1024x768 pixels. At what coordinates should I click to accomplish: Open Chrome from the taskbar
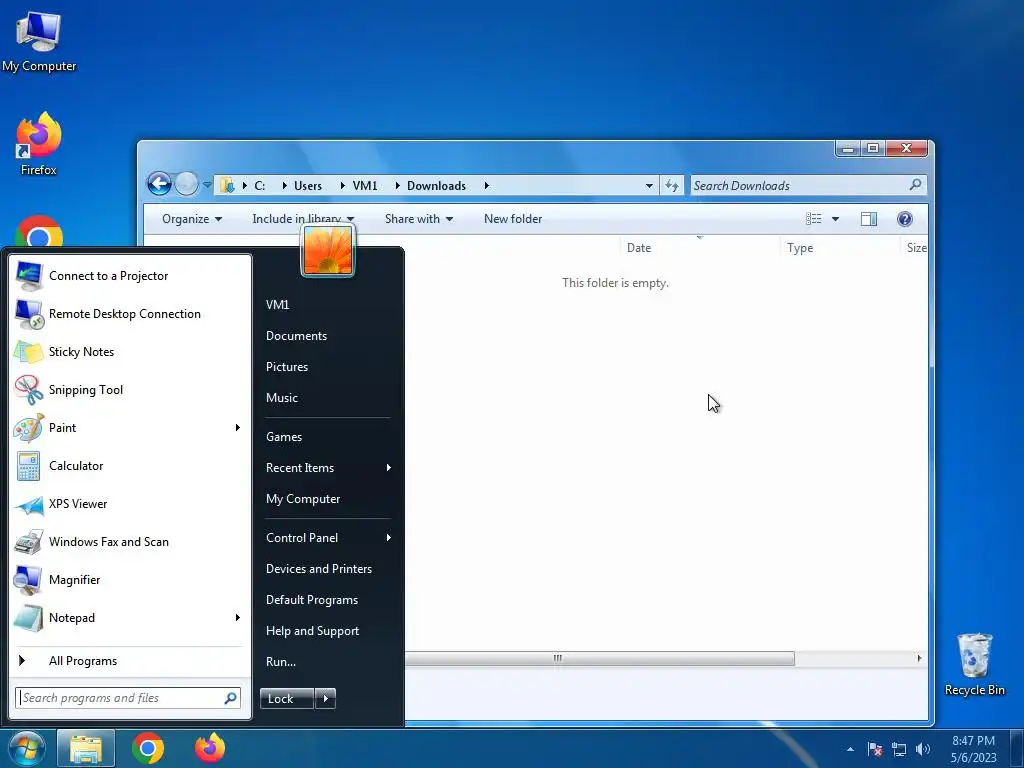click(148, 748)
